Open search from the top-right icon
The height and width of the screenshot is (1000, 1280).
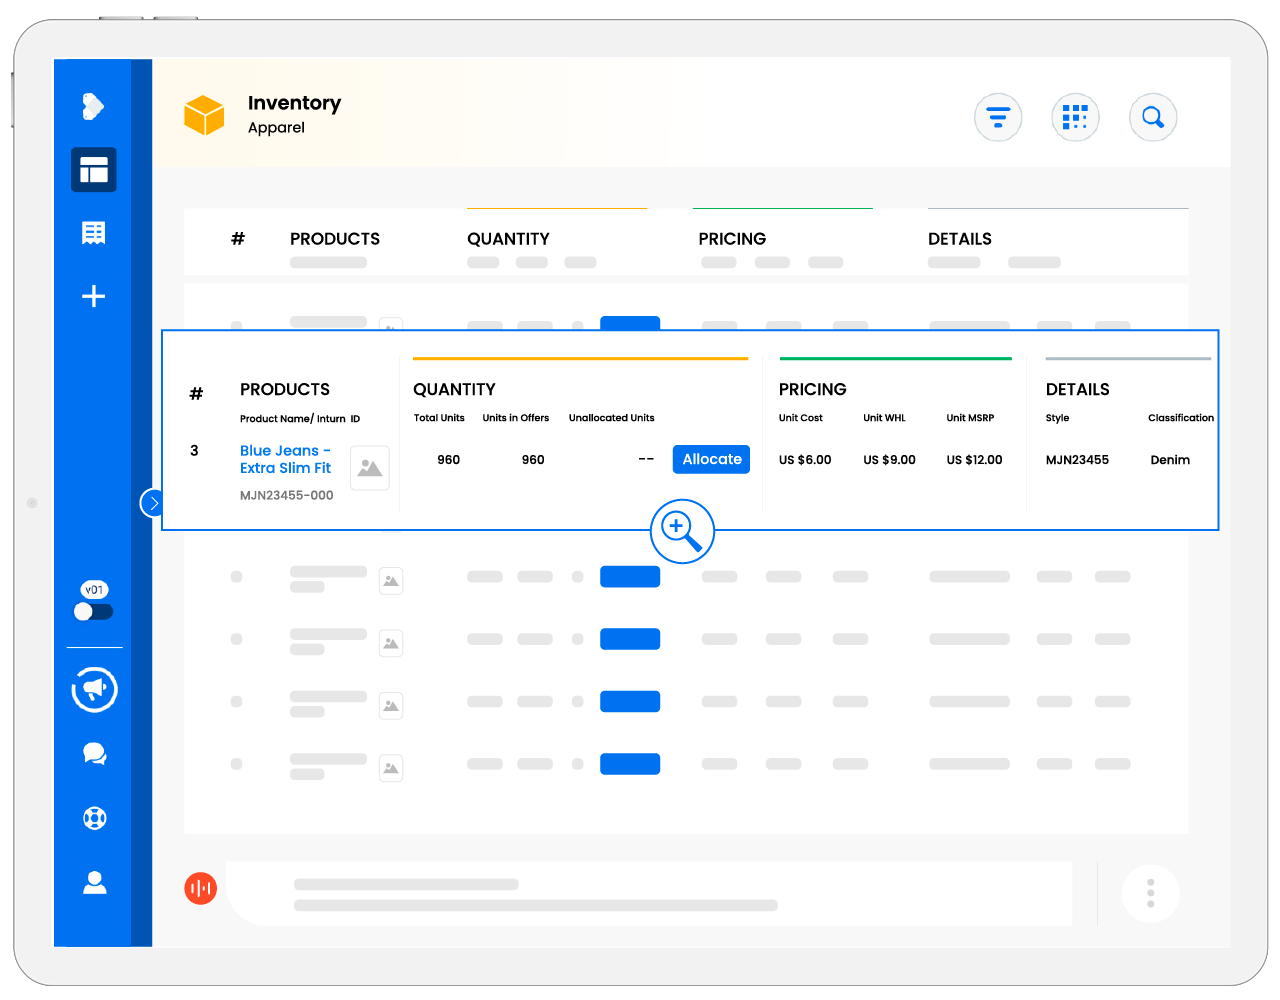click(1153, 117)
